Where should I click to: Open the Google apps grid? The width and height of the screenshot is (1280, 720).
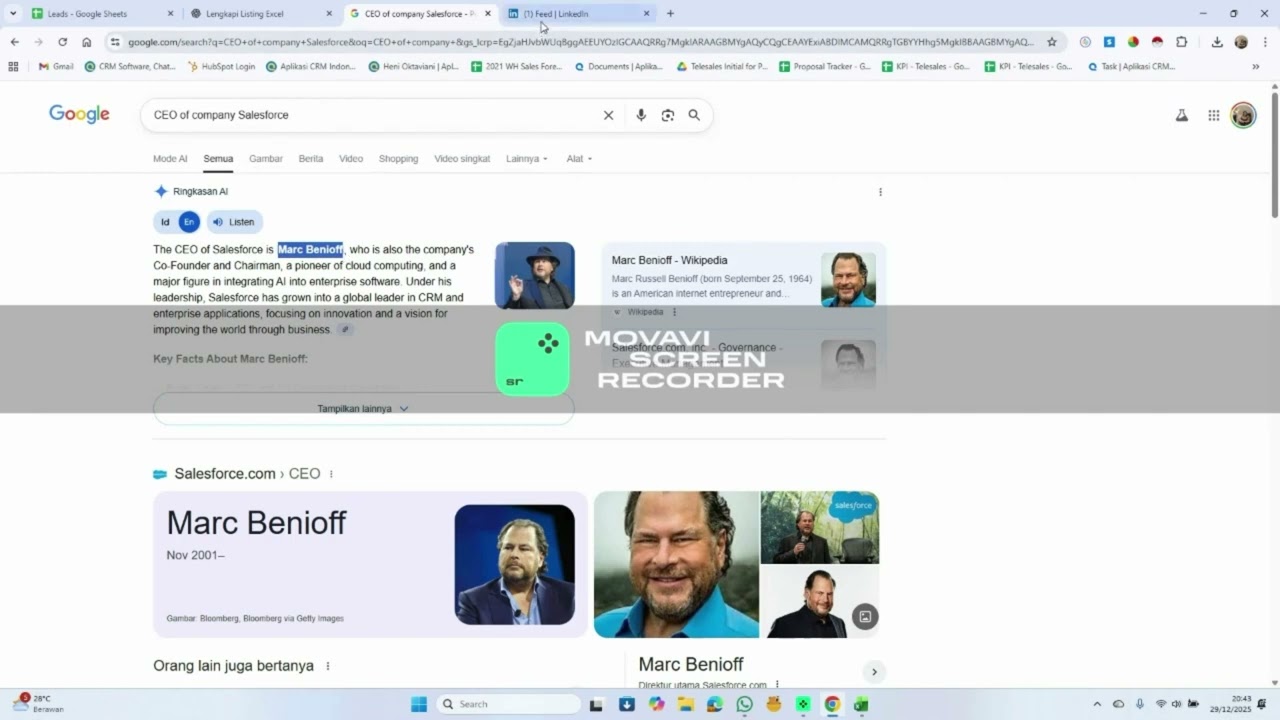(x=1213, y=115)
